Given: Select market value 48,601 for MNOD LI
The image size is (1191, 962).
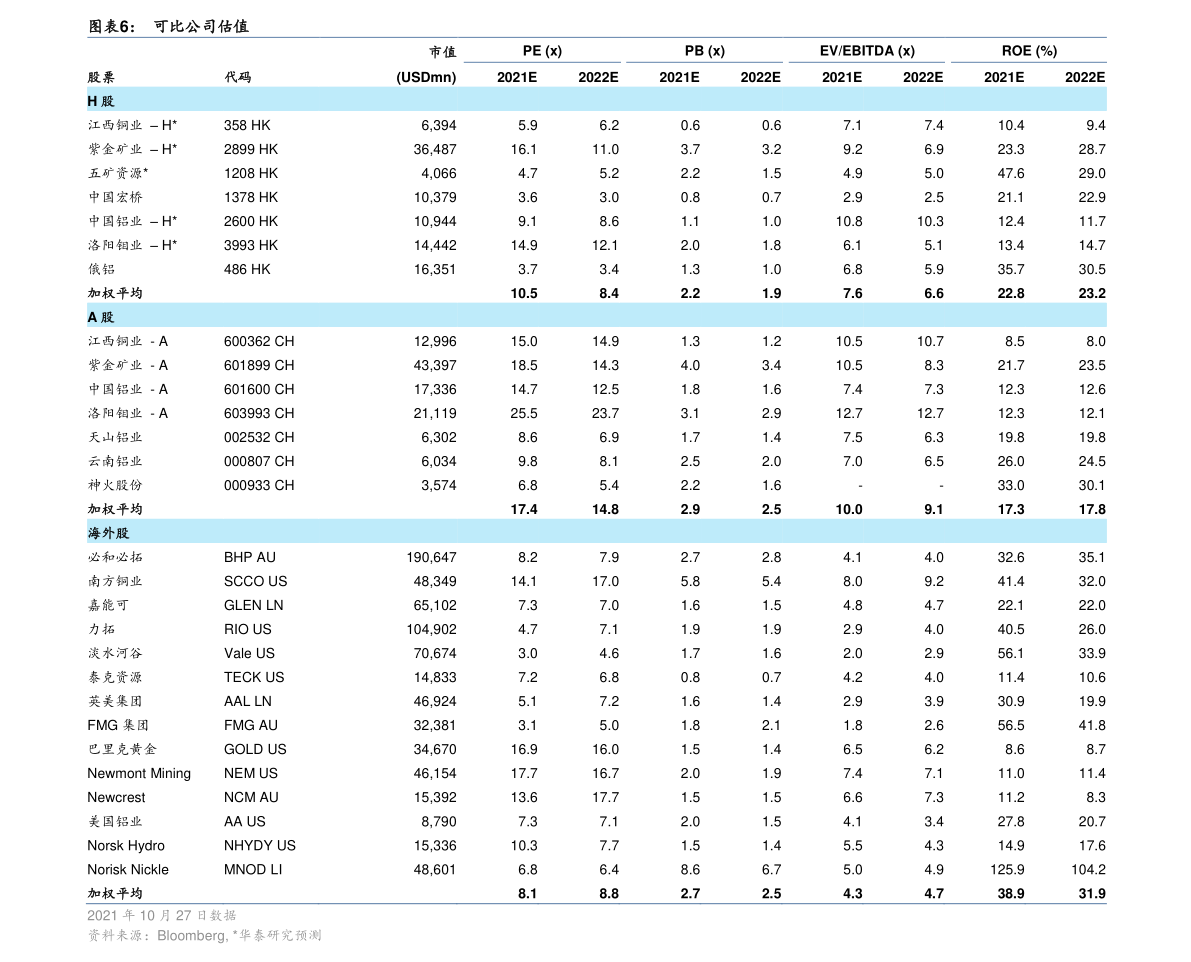Looking at the screenshot, I should coord(434,870).
